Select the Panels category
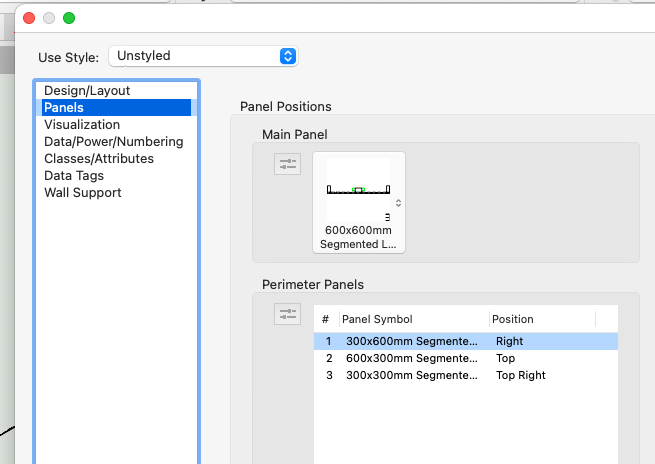 [x=64, y=108]
